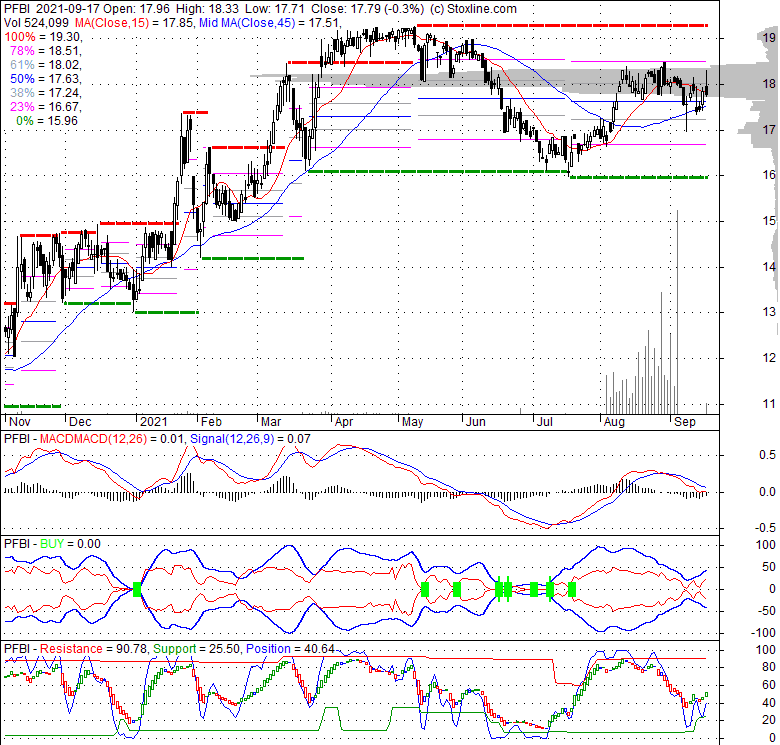Viewport: 780px width, 745px height.
Task: Click the 'May' month axis label
Action: coord(412,422)
